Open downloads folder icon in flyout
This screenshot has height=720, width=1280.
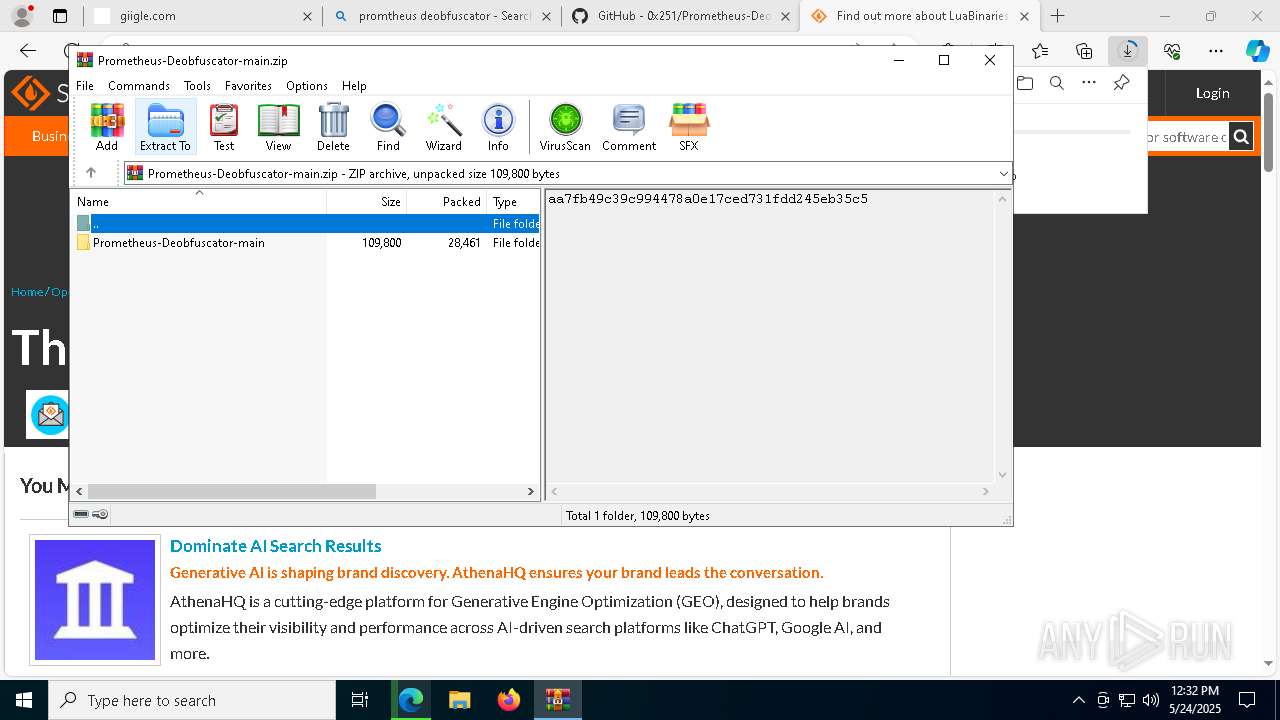point(1025,83)
